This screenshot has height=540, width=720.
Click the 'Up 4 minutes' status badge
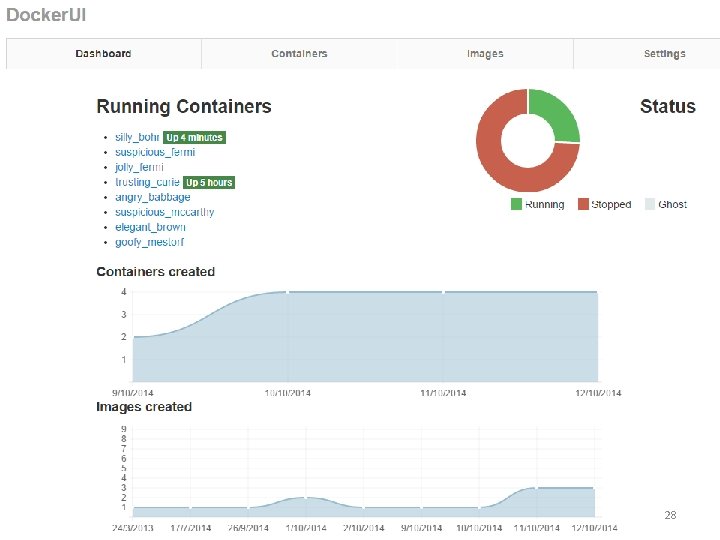coord(194,137)
